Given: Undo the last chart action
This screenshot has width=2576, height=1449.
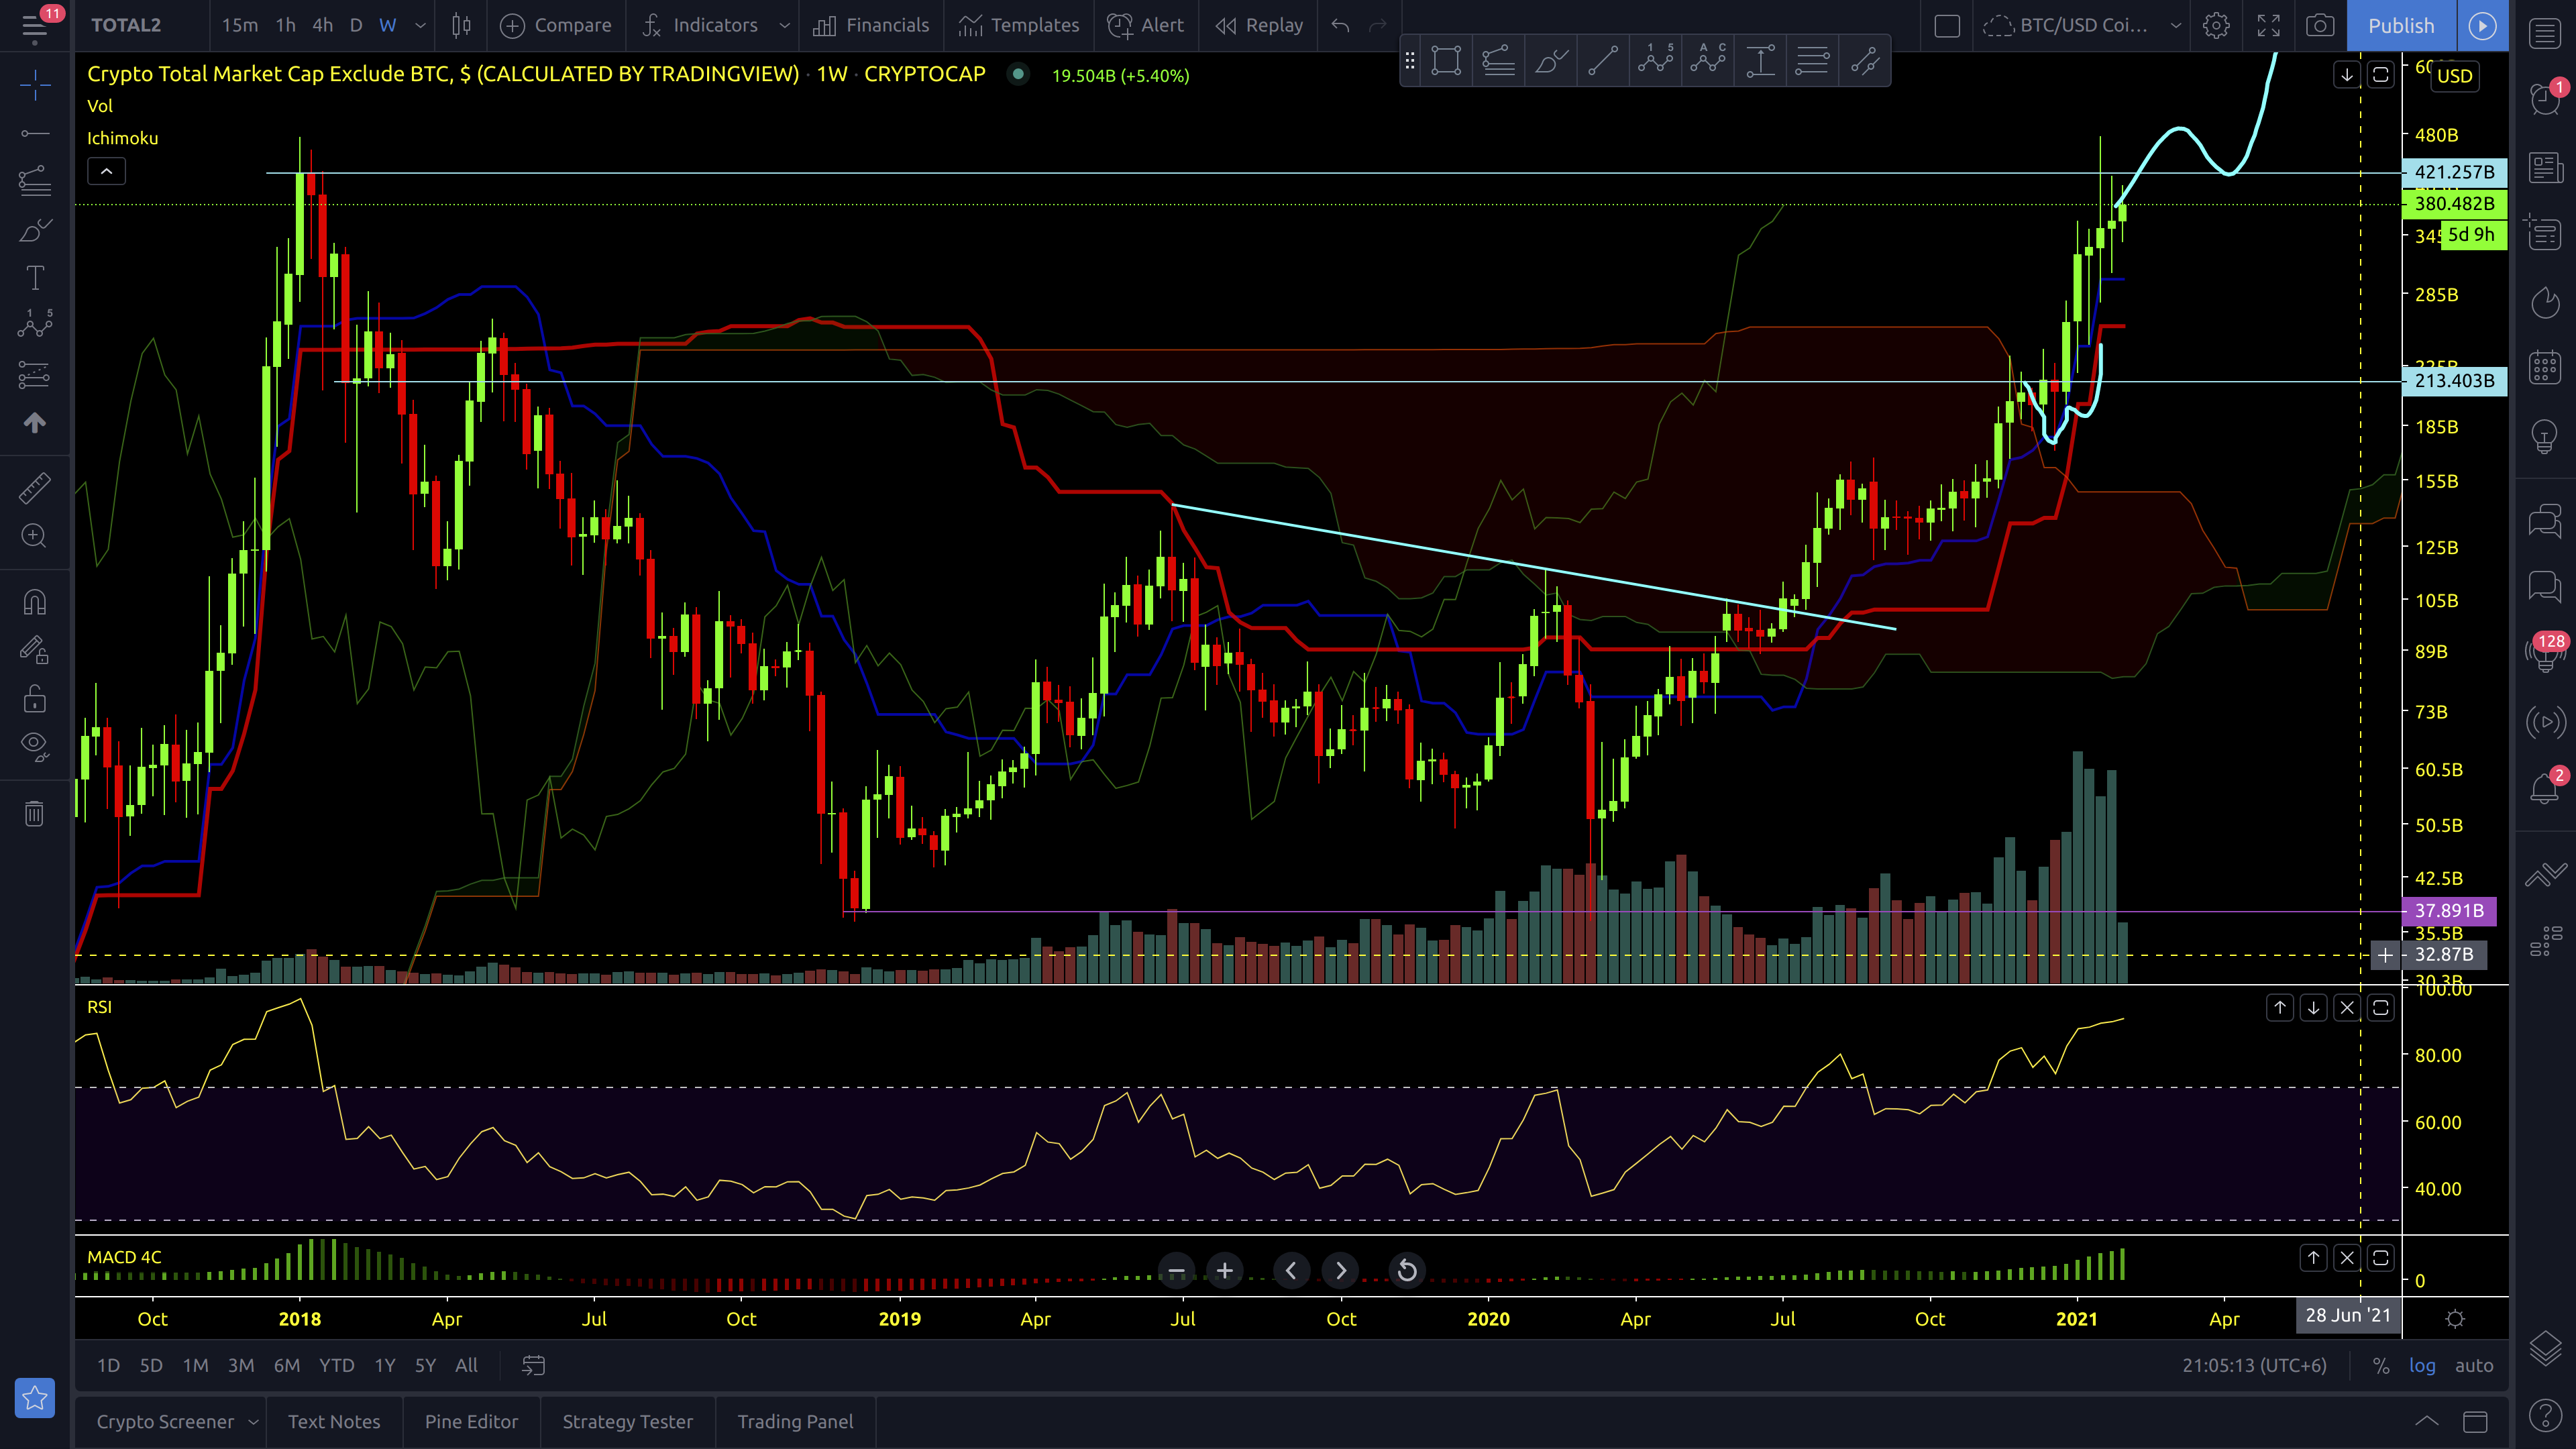Looking at the screenshot, I should [1340, 25].
